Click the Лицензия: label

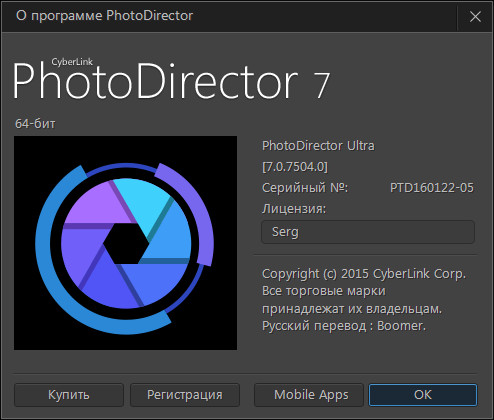294,209
